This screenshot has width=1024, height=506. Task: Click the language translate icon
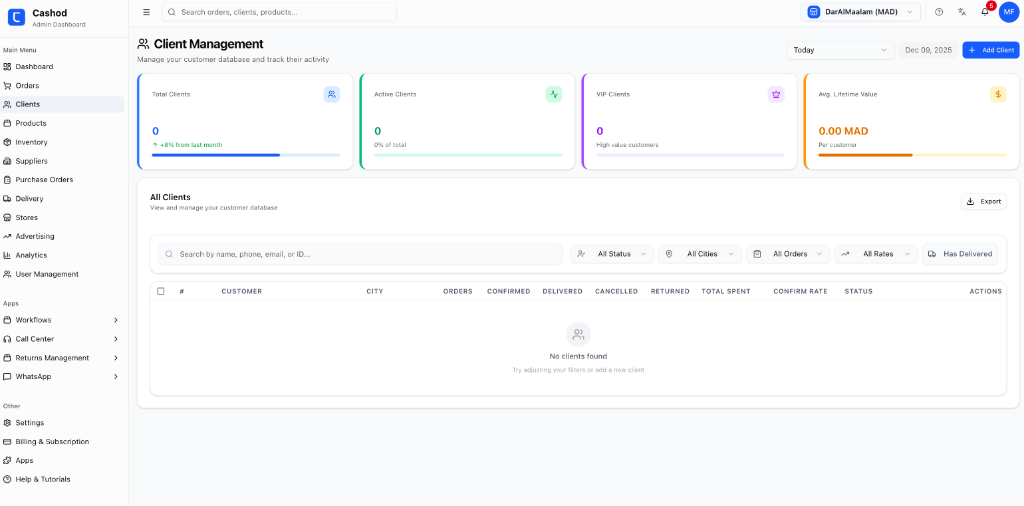point(962,12)
